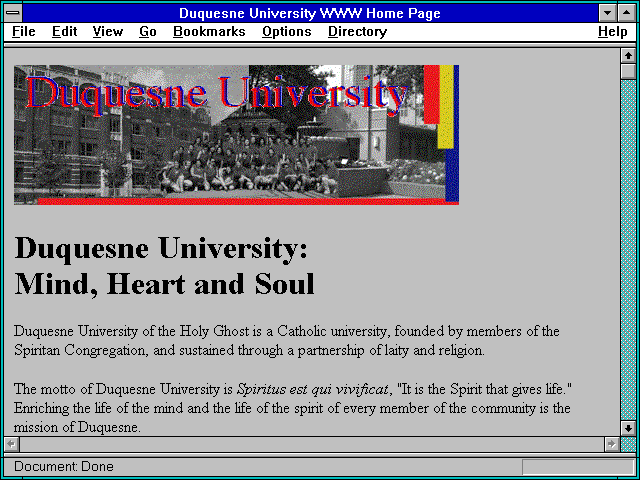Image resolution: width=640 pixels, height=480 pixels.
Task: Open the window control menu box
Action: tap(13, 13)
